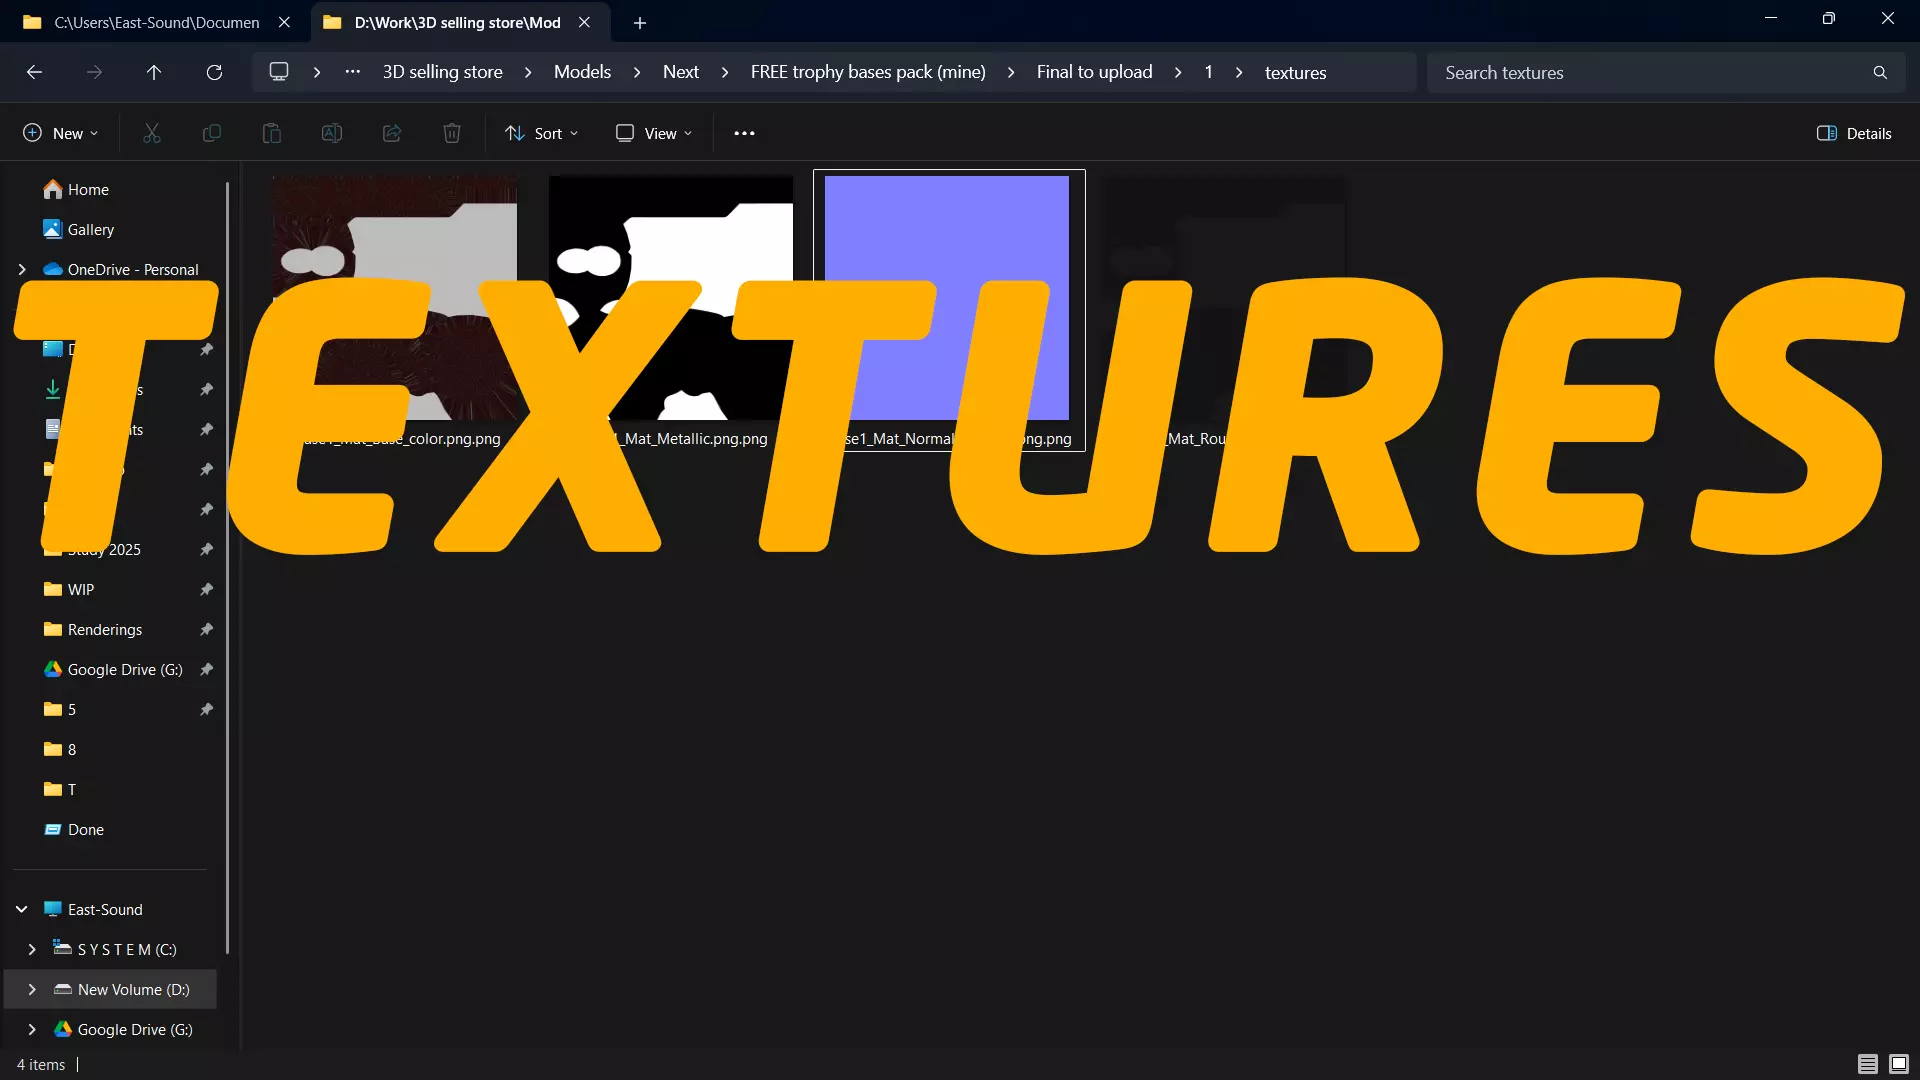1920x1080 pixels.
Task: Click the Models breadcrumb in the address bar
Action: tap(582, 72)
